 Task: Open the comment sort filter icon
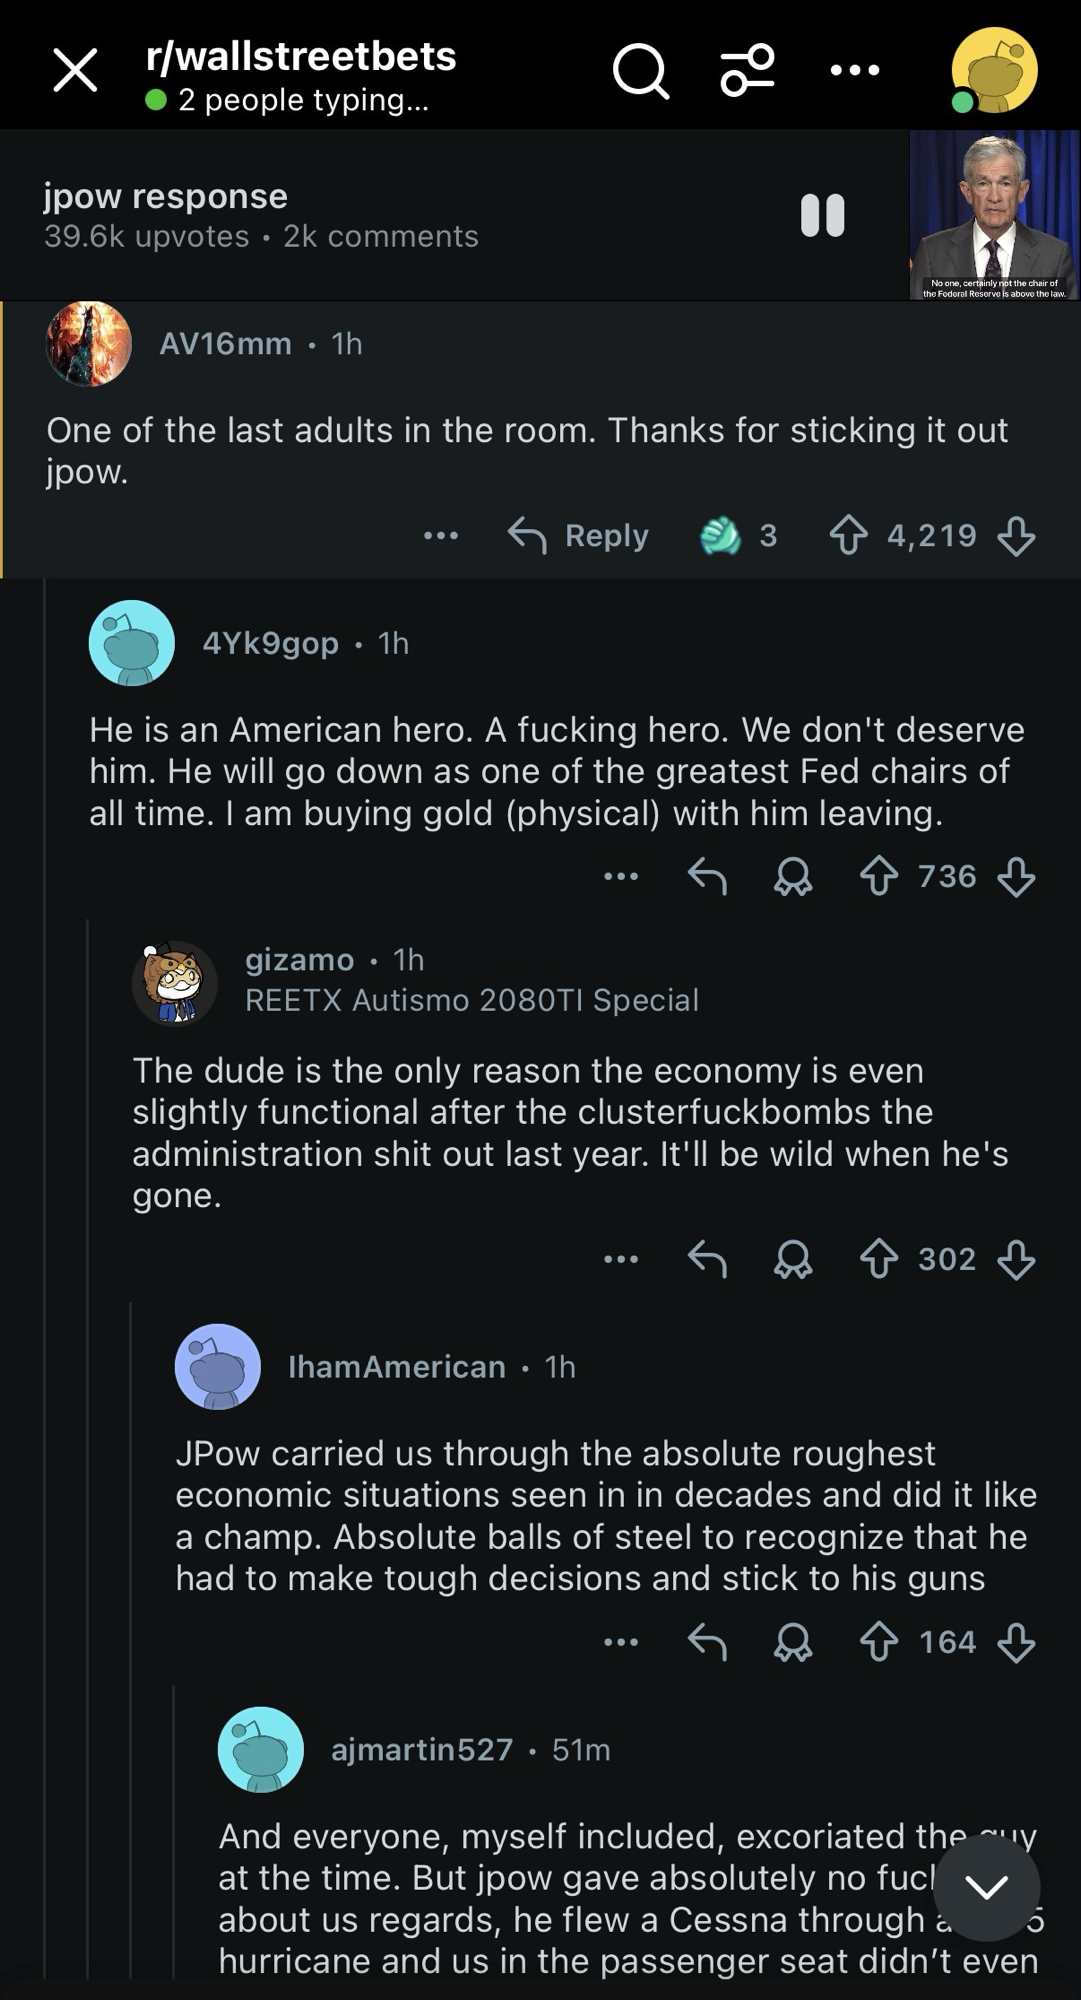tap(748, 70)
